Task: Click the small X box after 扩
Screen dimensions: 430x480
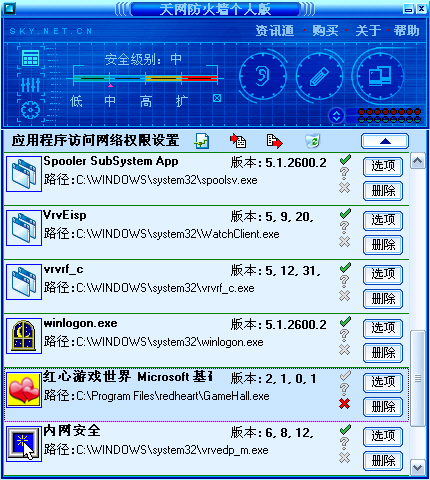Action: coord(217,98)
